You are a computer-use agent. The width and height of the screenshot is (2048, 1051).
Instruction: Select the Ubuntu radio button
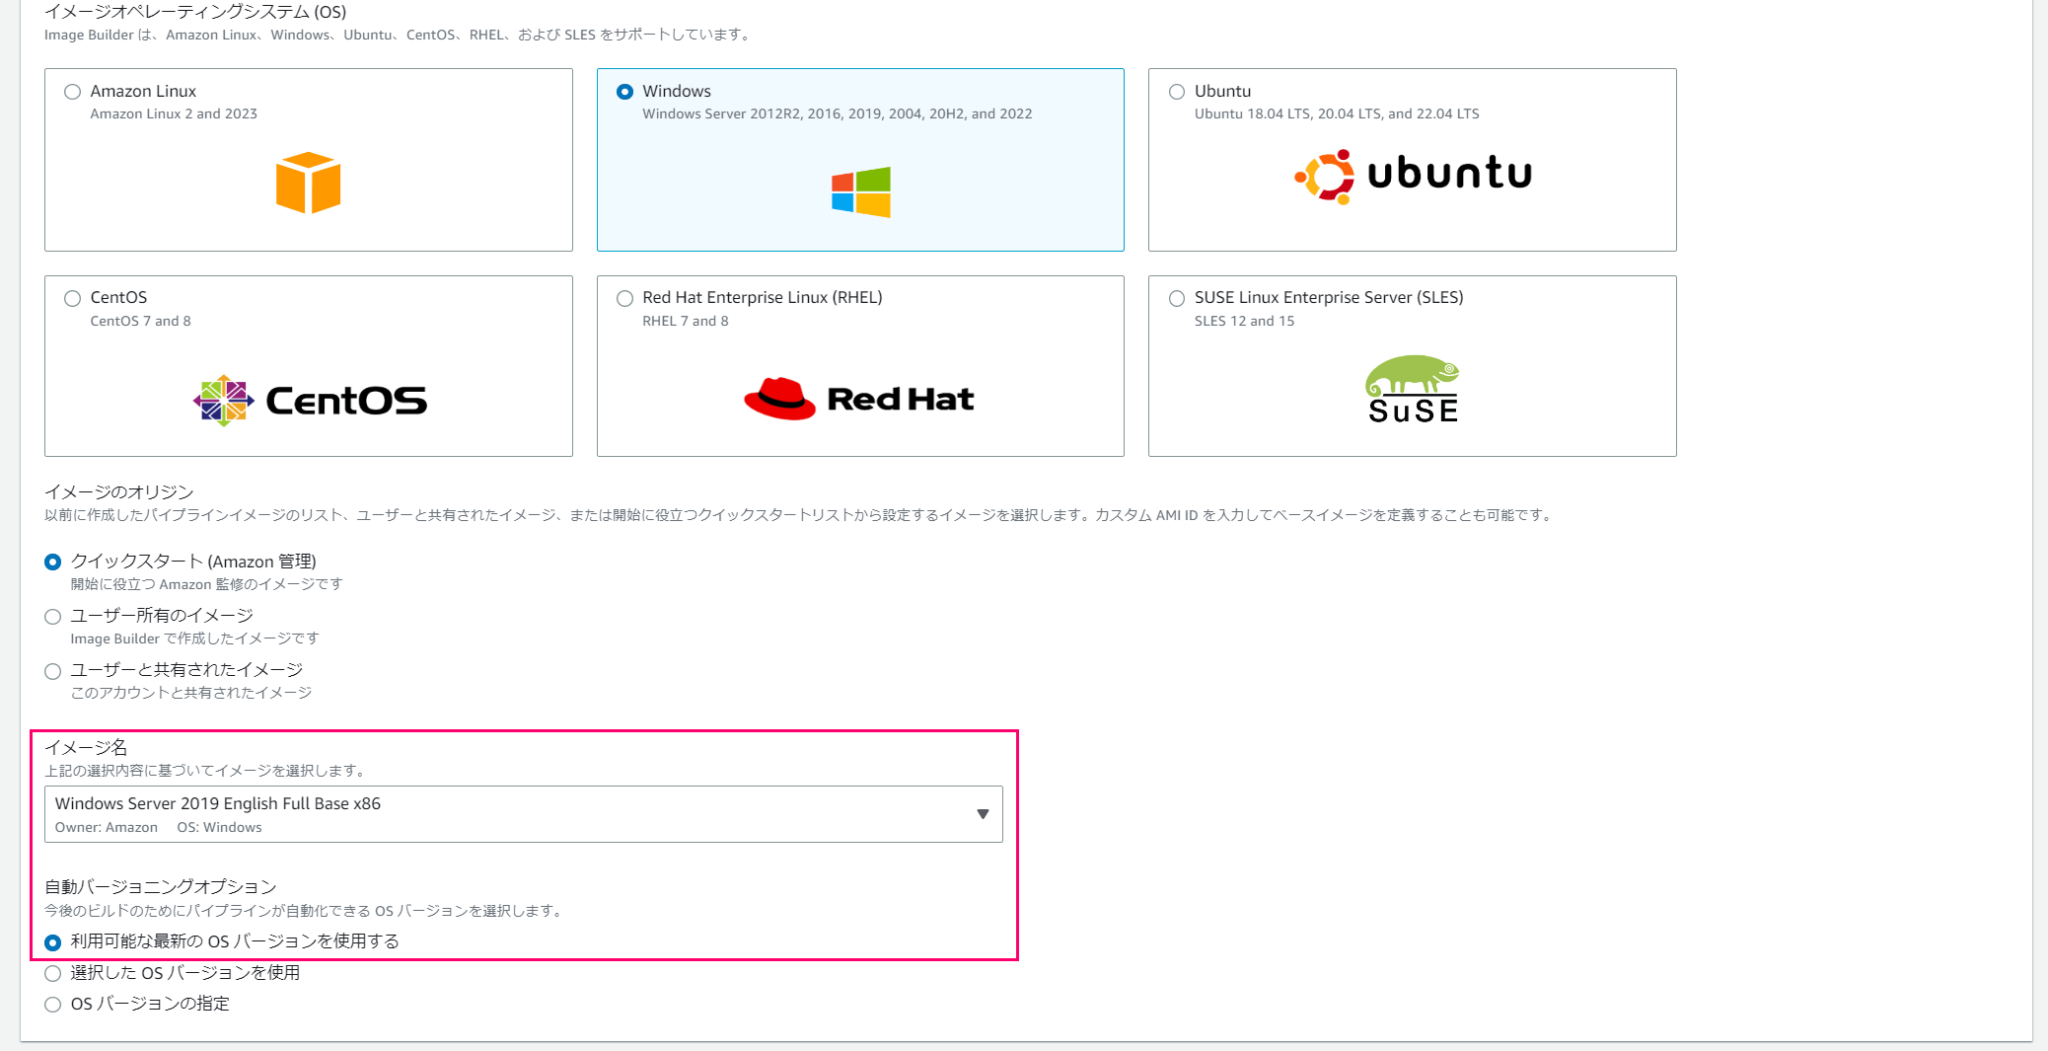(x=1175, y=91)
